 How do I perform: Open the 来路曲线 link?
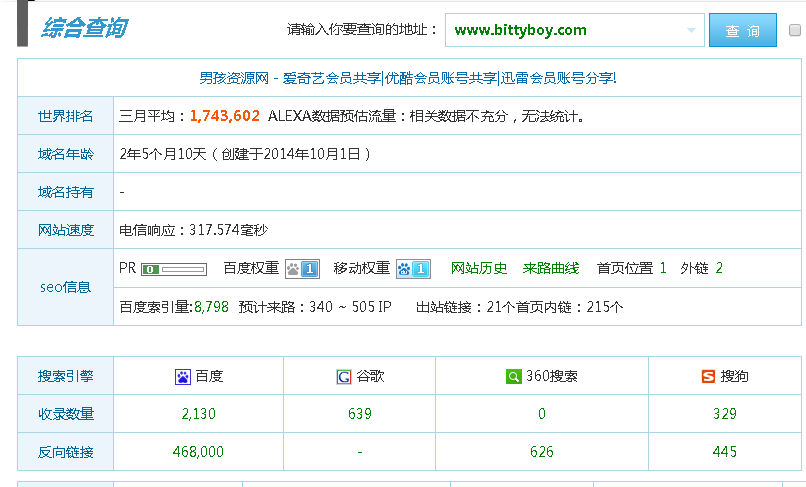click(x=551, y=268)
